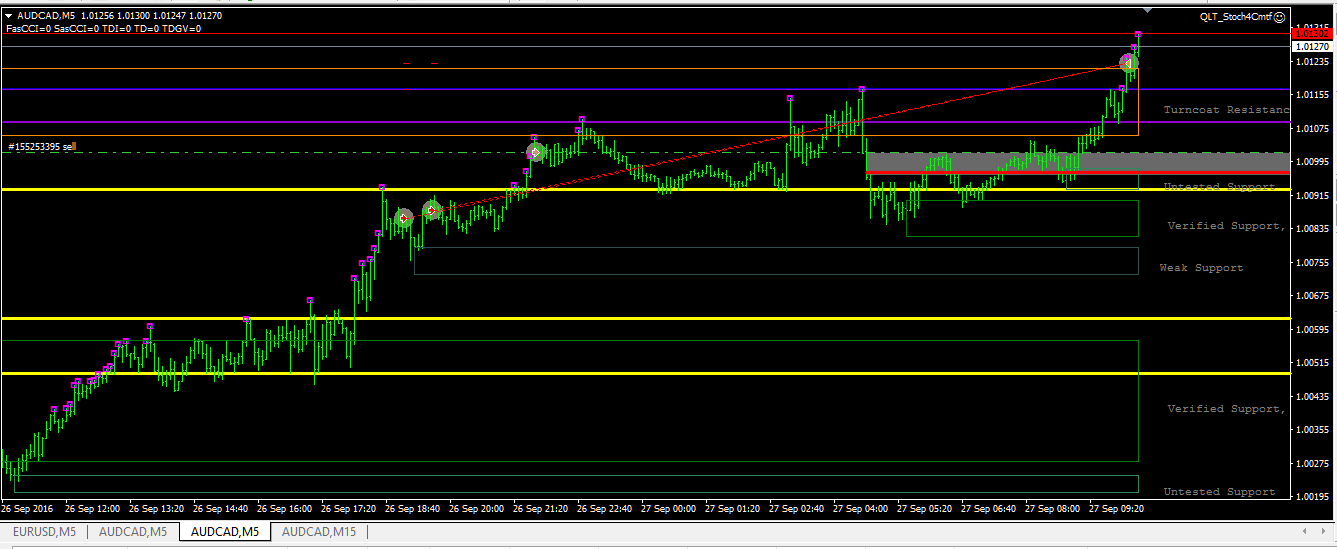Click the white 1.01270 current price label

tap(1311, 47)
